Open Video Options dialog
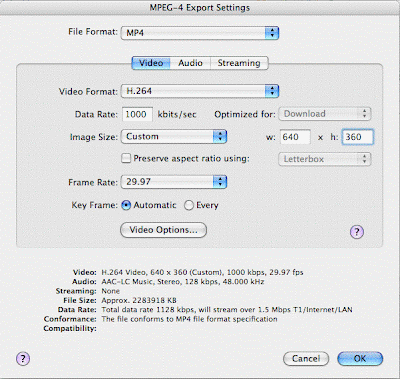 coord(163,230)
